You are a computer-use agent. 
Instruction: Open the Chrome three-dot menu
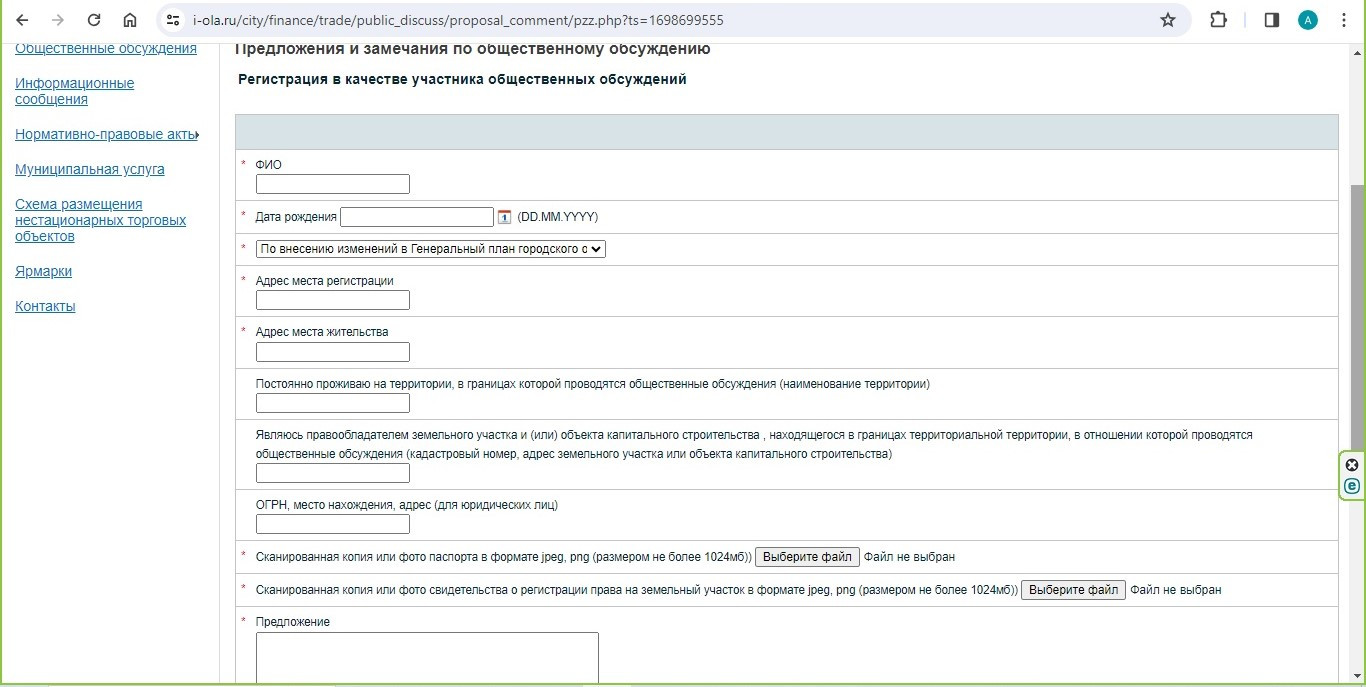[x=1343, y=20]
